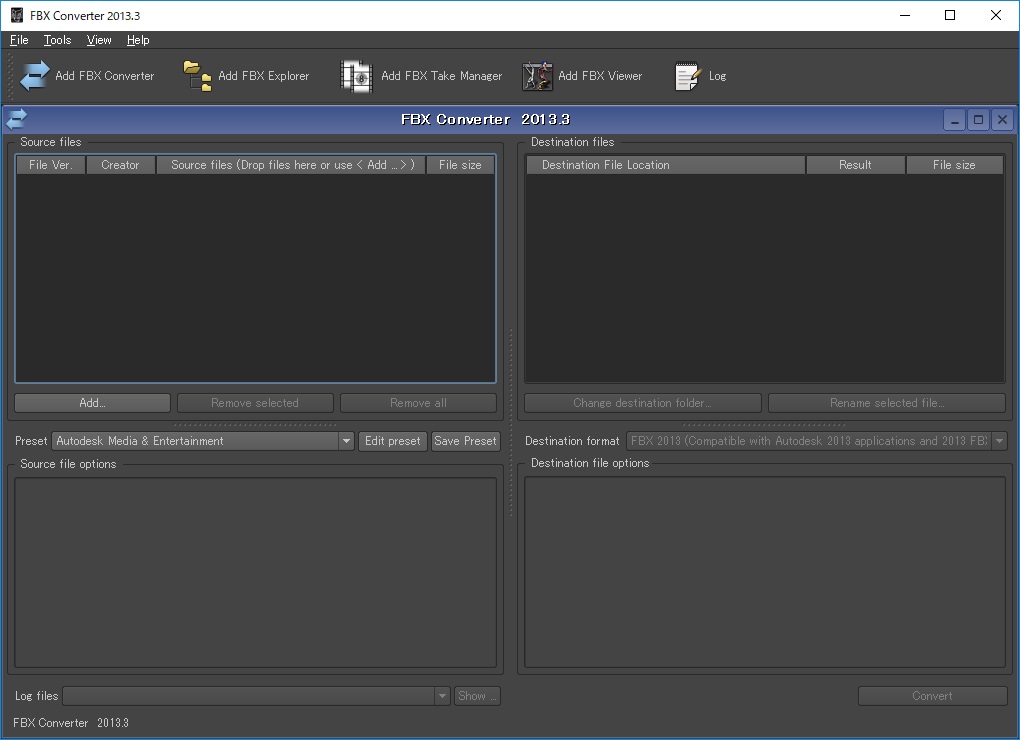The image size is (1020, 740).
Task: Close the main FBX Converter window
Action: click(x=995, y=15)
